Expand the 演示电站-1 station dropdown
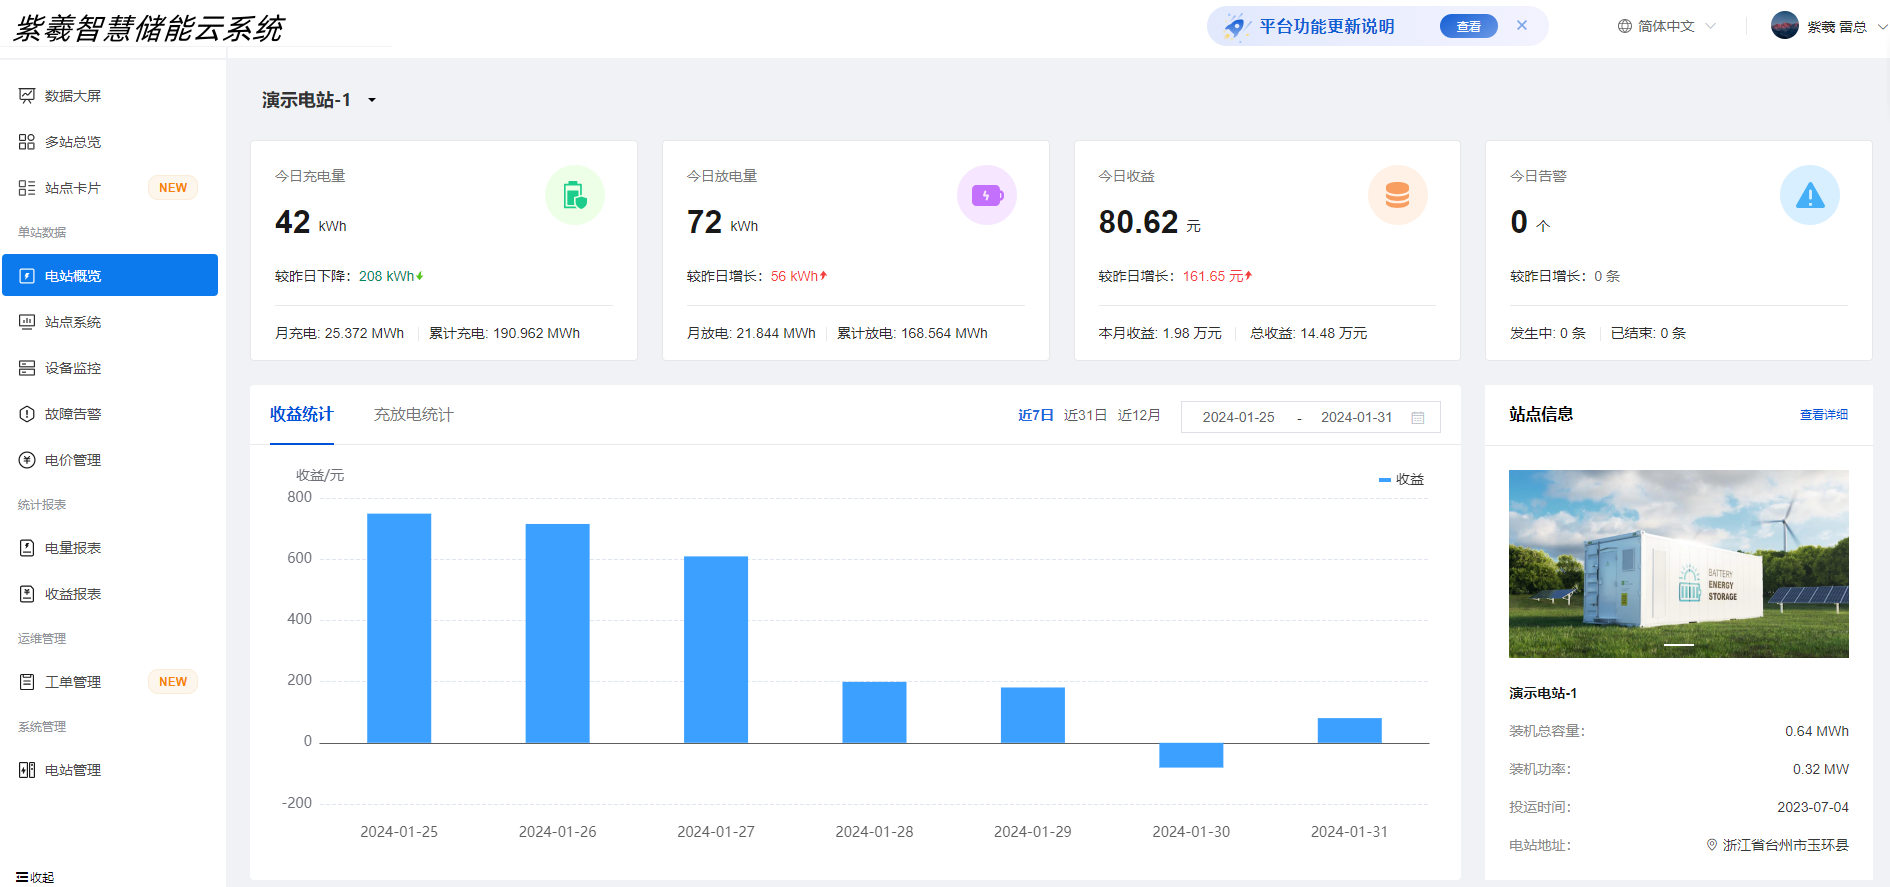Screen dimensions: 1890x887 click(x=372, y=100)
